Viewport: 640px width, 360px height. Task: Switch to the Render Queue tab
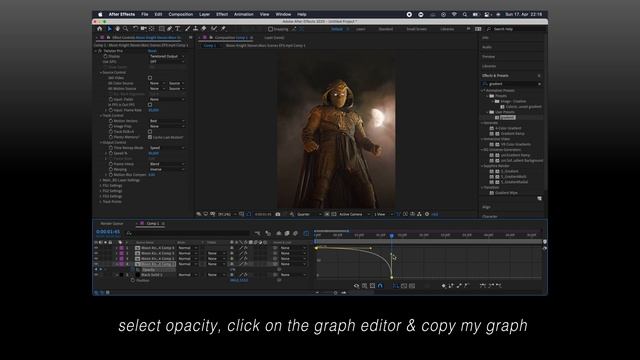click(112, 224)
